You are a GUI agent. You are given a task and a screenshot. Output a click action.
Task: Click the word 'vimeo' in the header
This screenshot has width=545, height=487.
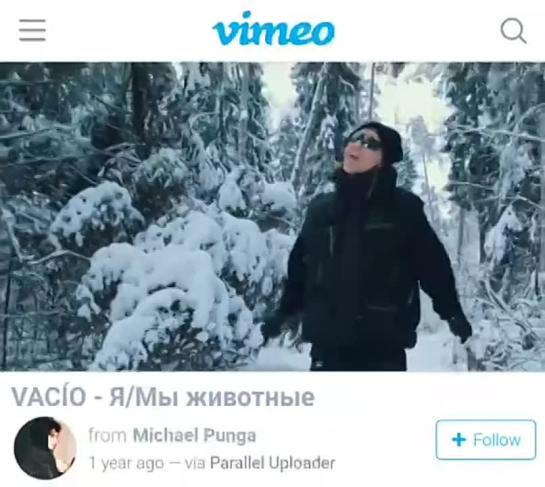(x=274, y=29)
